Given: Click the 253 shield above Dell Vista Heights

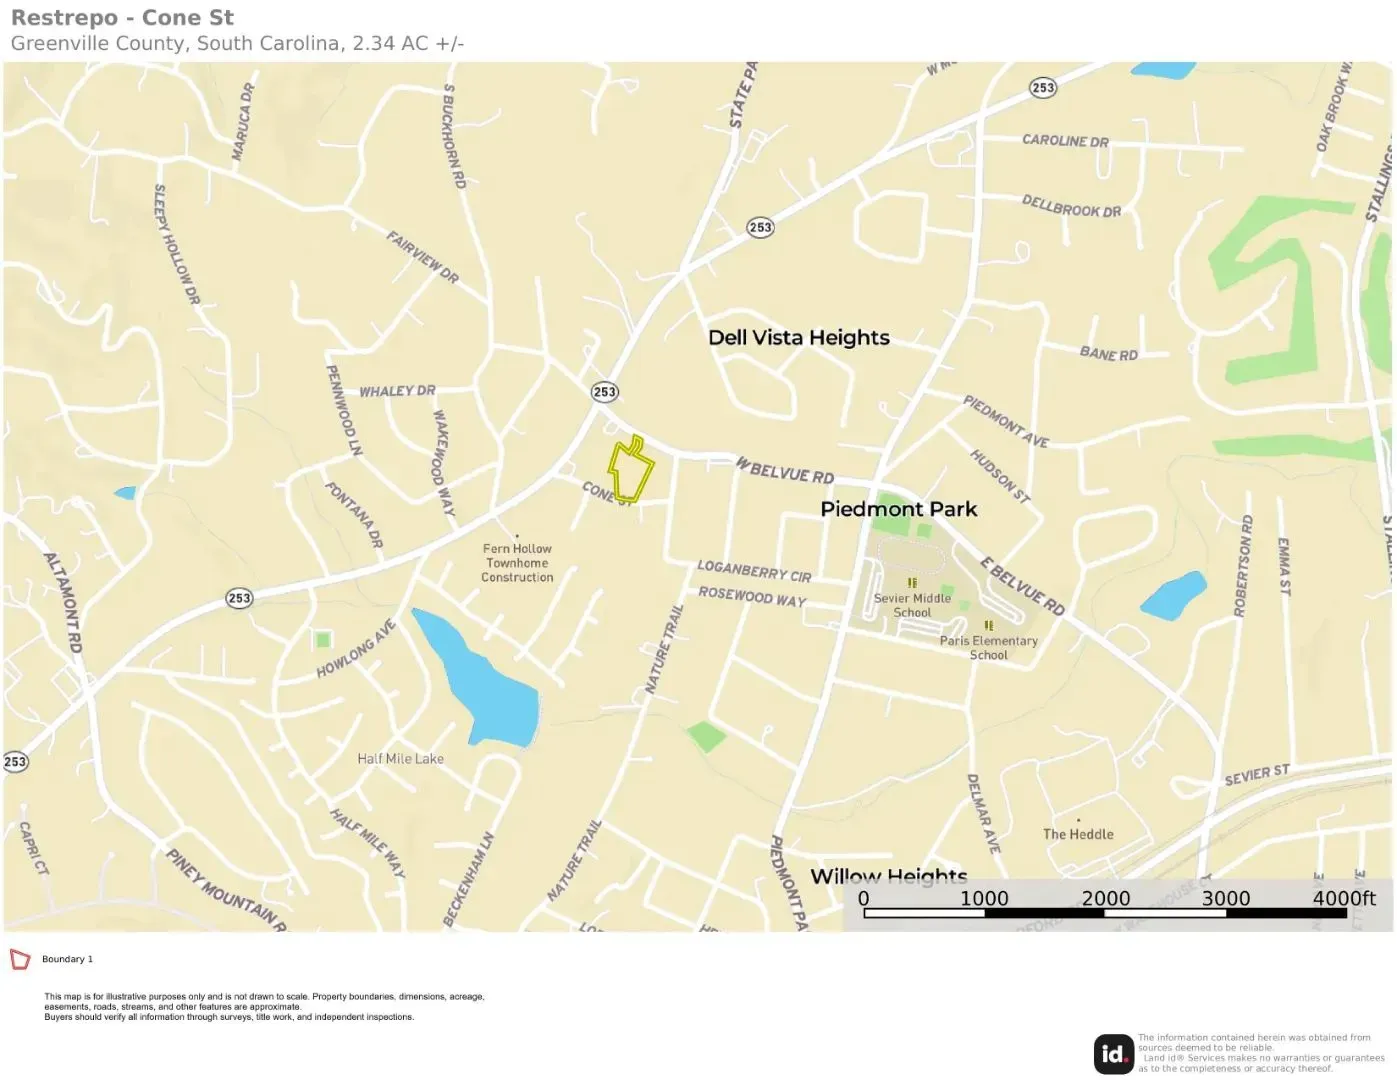Looking at the screenshot, I should (x=760, y=228).
